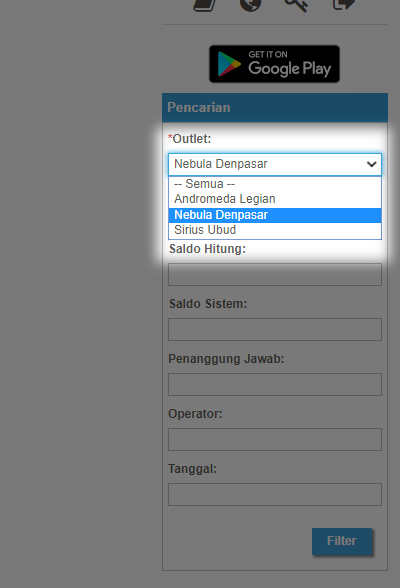Collapse the Outlet combo box showing Nebula Denpasar

275,164
